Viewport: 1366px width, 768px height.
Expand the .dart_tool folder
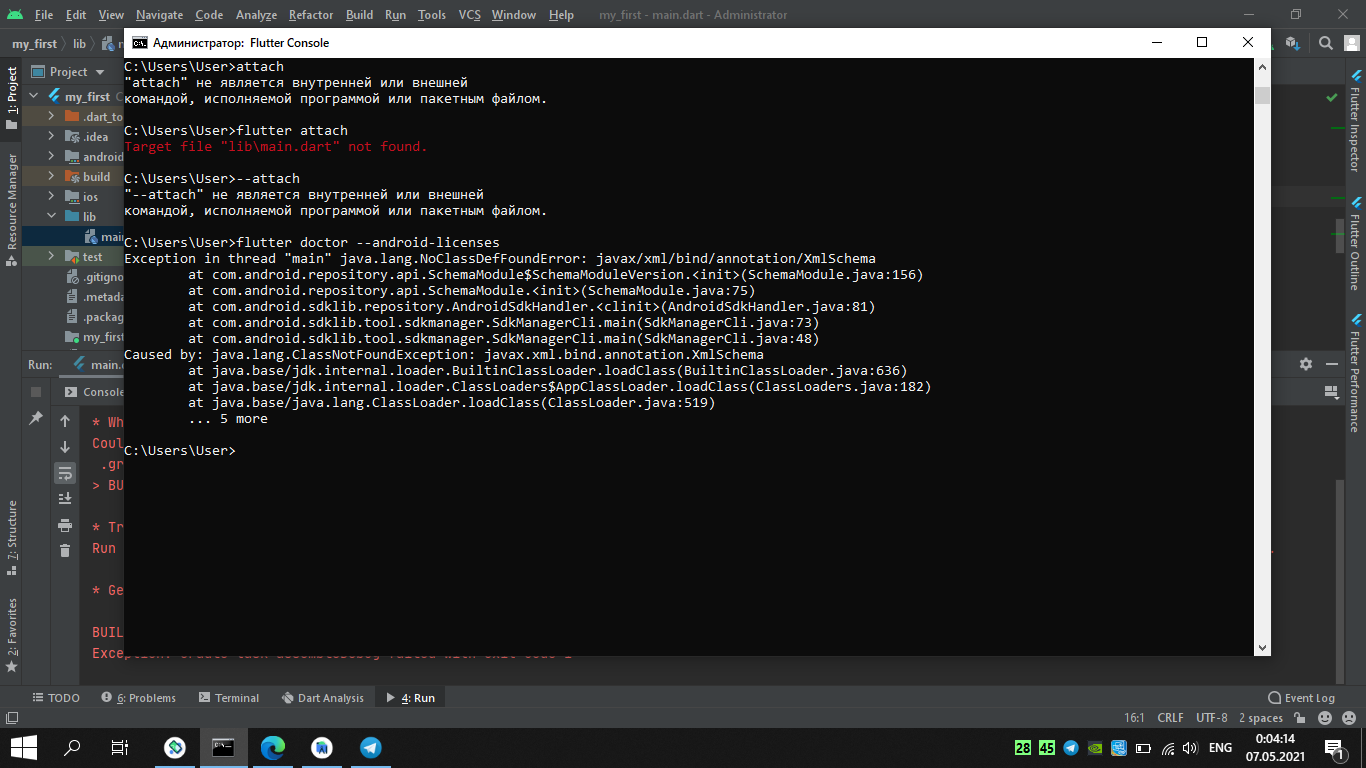click(x=51, y=117)
